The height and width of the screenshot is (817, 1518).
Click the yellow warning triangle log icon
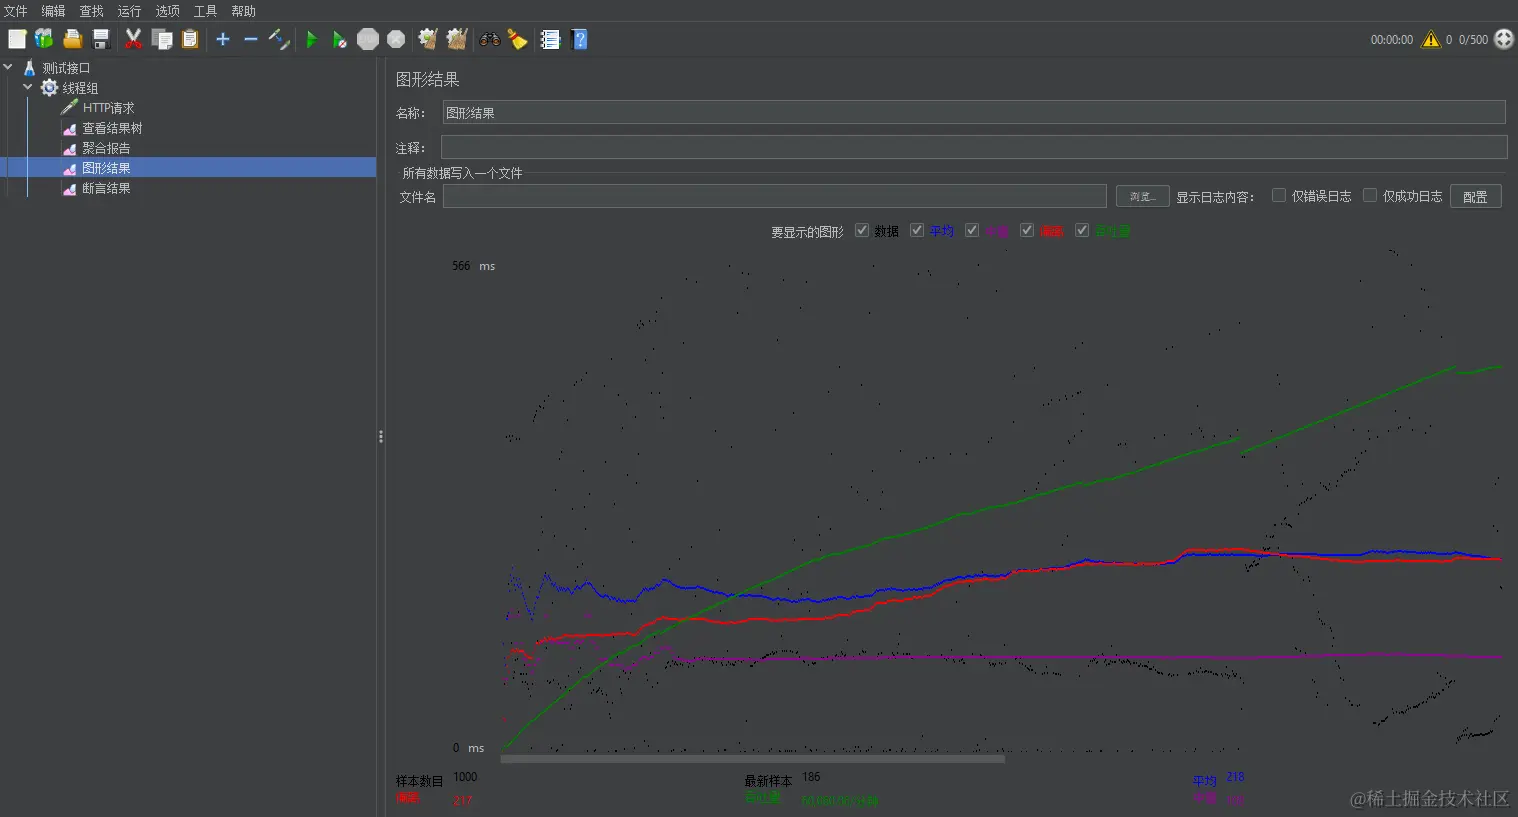pos(1431,39)
